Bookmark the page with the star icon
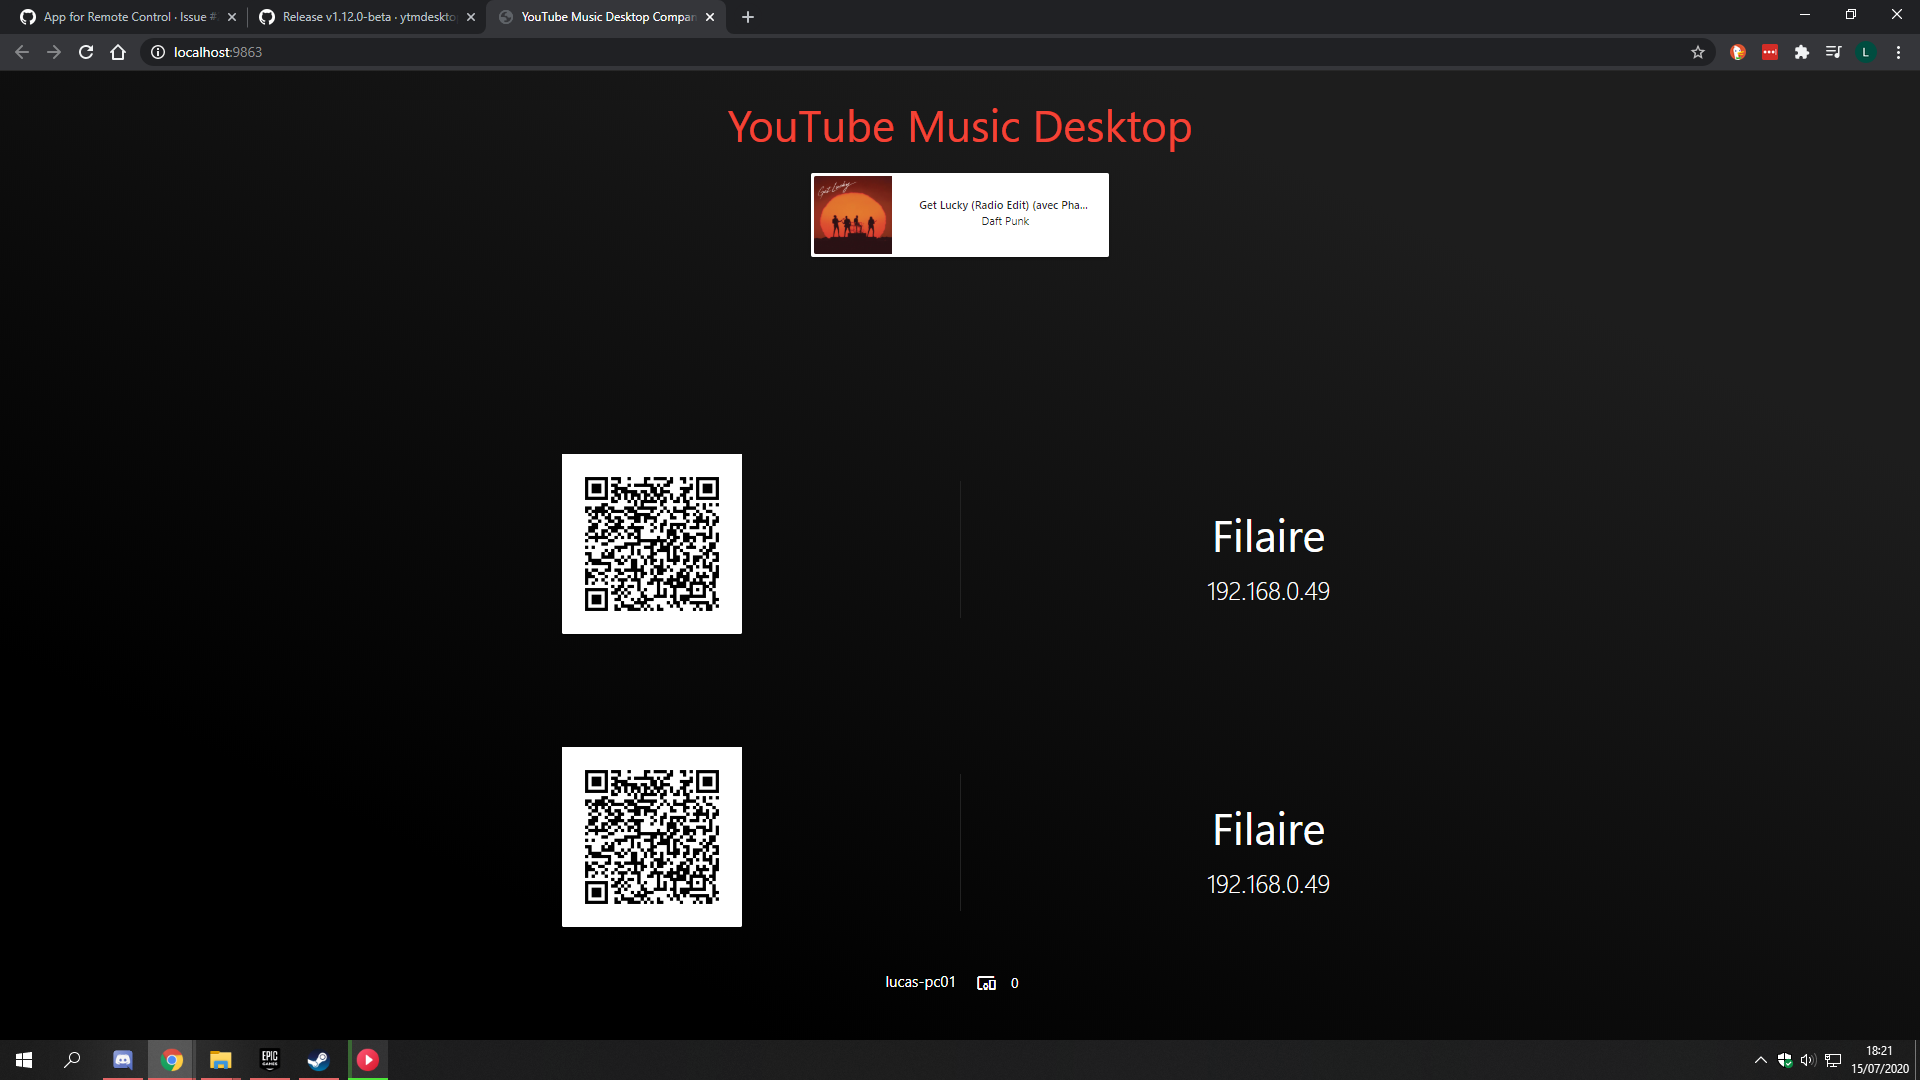 [1697, 51]
